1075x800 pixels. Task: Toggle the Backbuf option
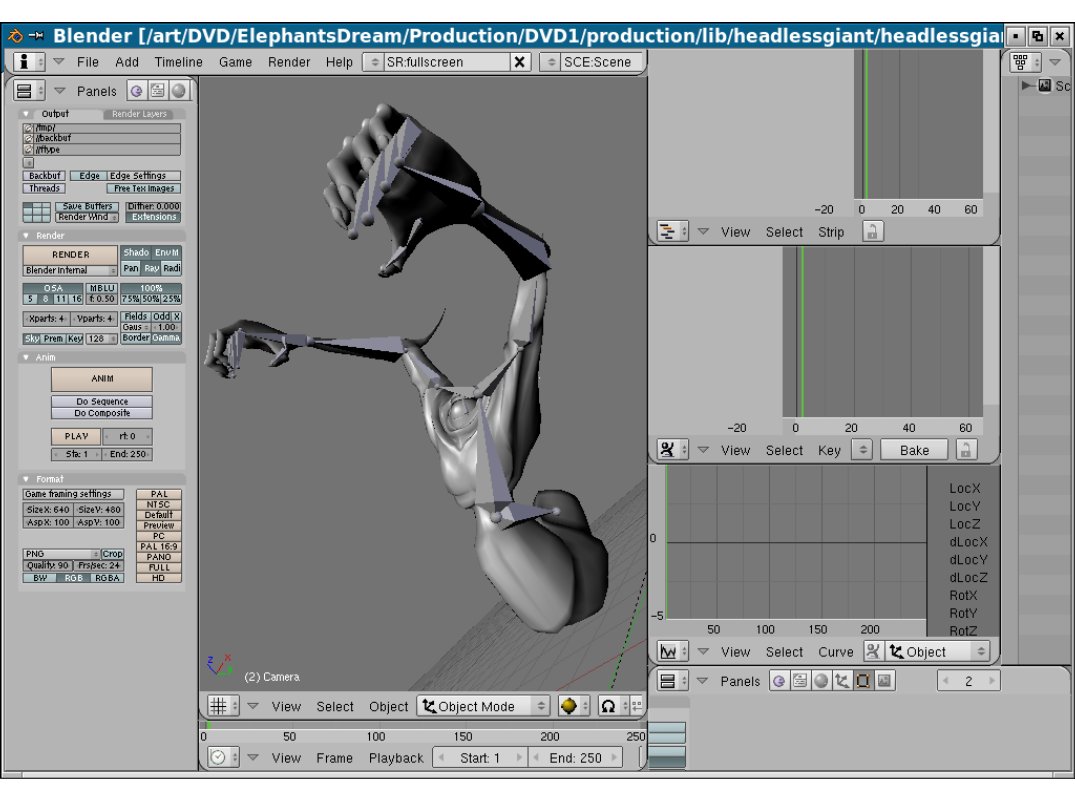coord(45,176)
